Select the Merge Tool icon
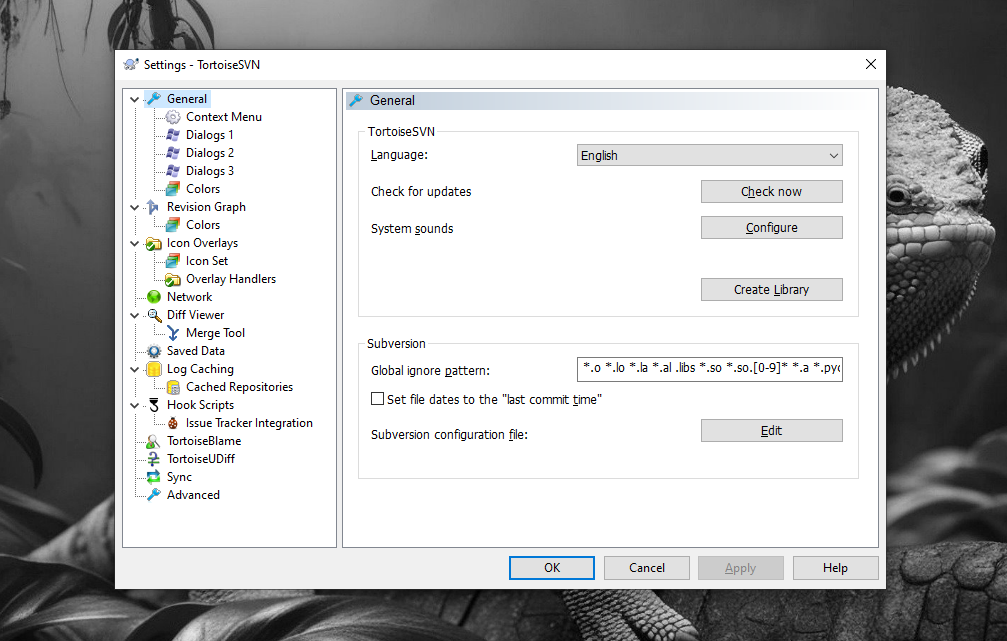Image resolution: width=1007 pixels, height=641 pixels. click(x=173, y=333)
